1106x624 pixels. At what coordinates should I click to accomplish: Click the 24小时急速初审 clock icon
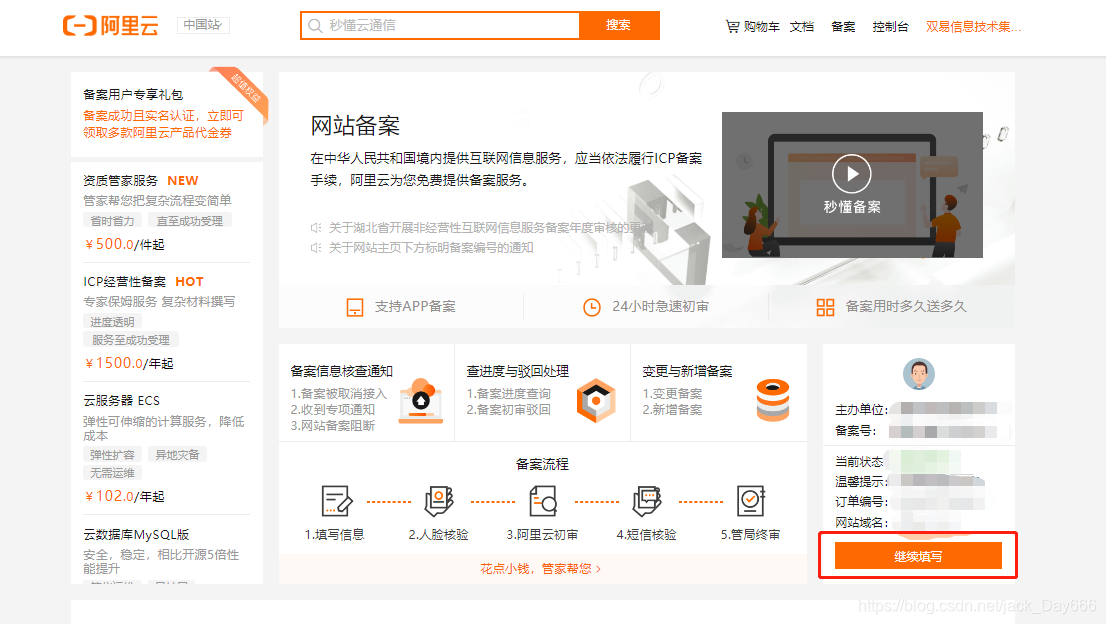point(592,307)
